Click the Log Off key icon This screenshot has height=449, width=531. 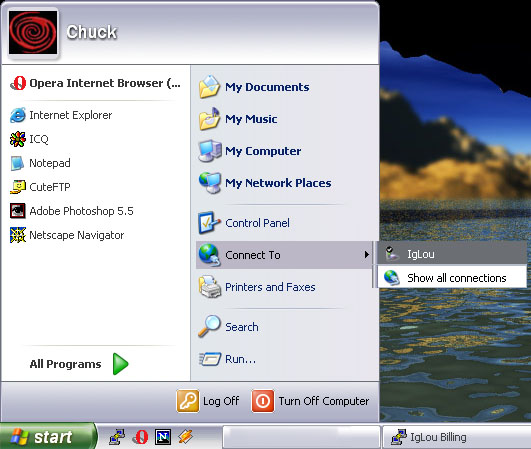188,401
